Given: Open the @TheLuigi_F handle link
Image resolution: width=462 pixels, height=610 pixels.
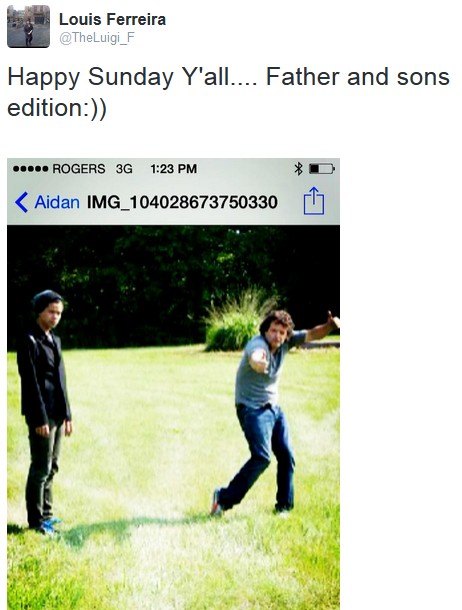Looking at the screenshot, I should [97, 38].
